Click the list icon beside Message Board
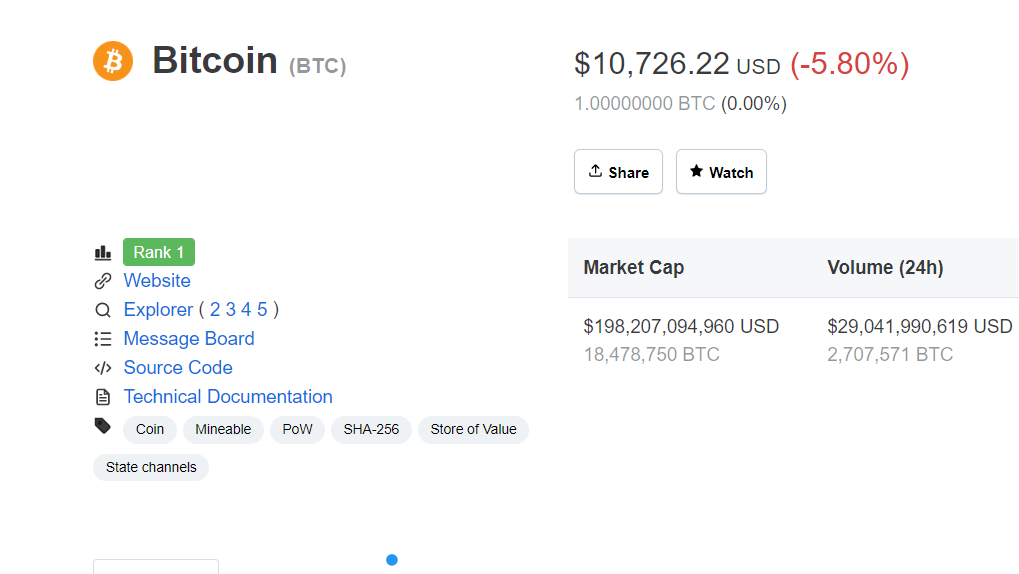 pos(103,339)
